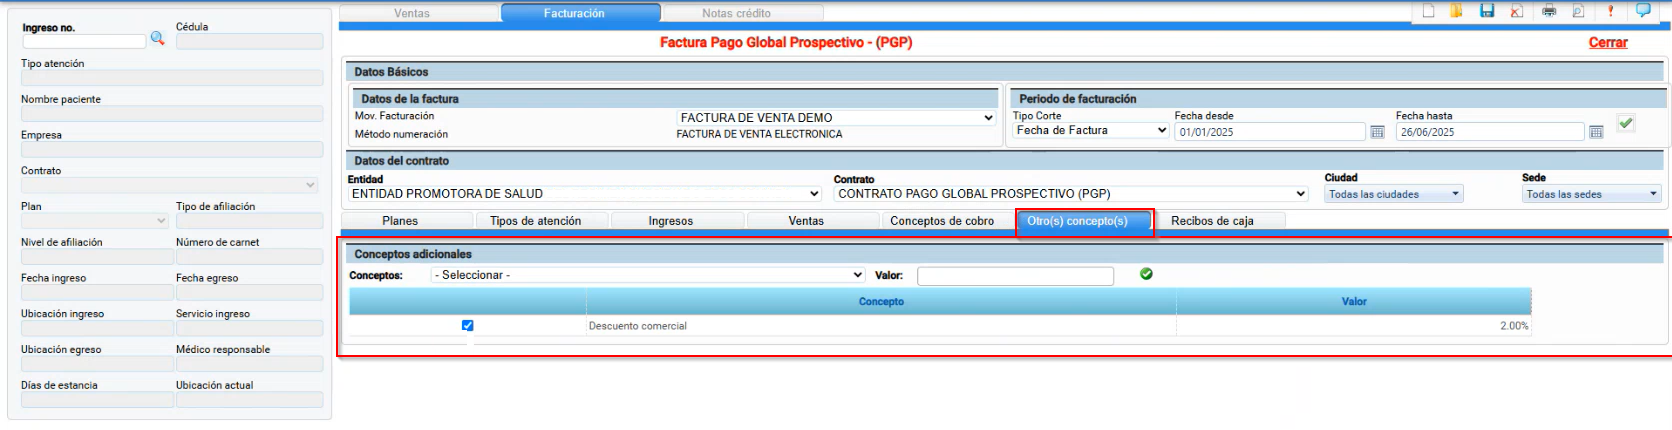Expand the left panel Contrato dropdown

click(x=170, y=185)
